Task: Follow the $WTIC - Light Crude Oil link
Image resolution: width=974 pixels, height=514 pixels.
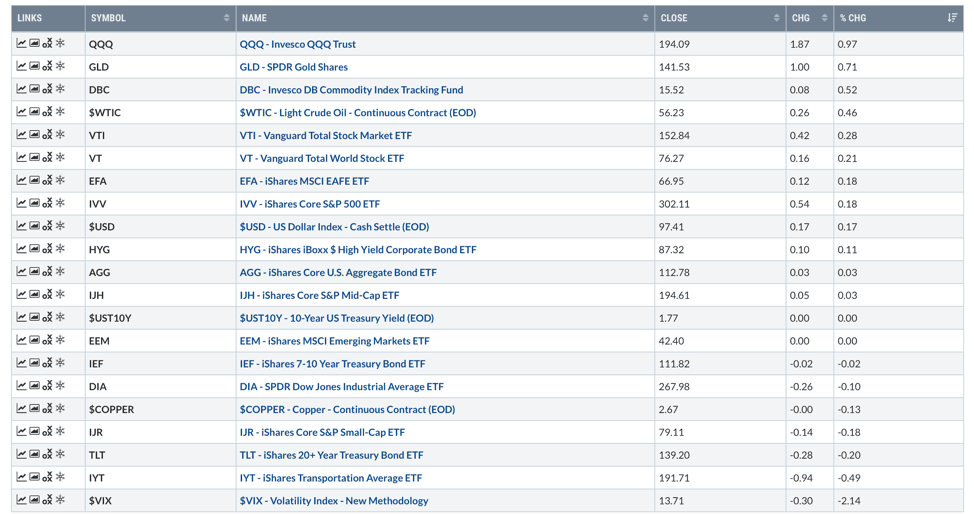Action: point(358,112)
